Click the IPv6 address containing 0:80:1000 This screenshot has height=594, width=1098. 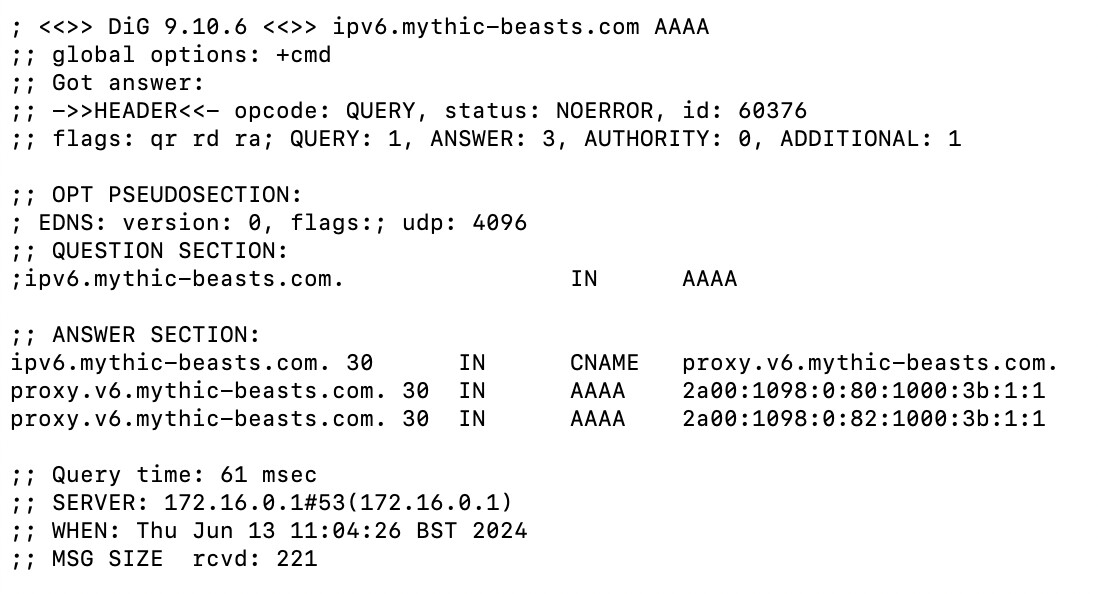(x=863, y=391)
